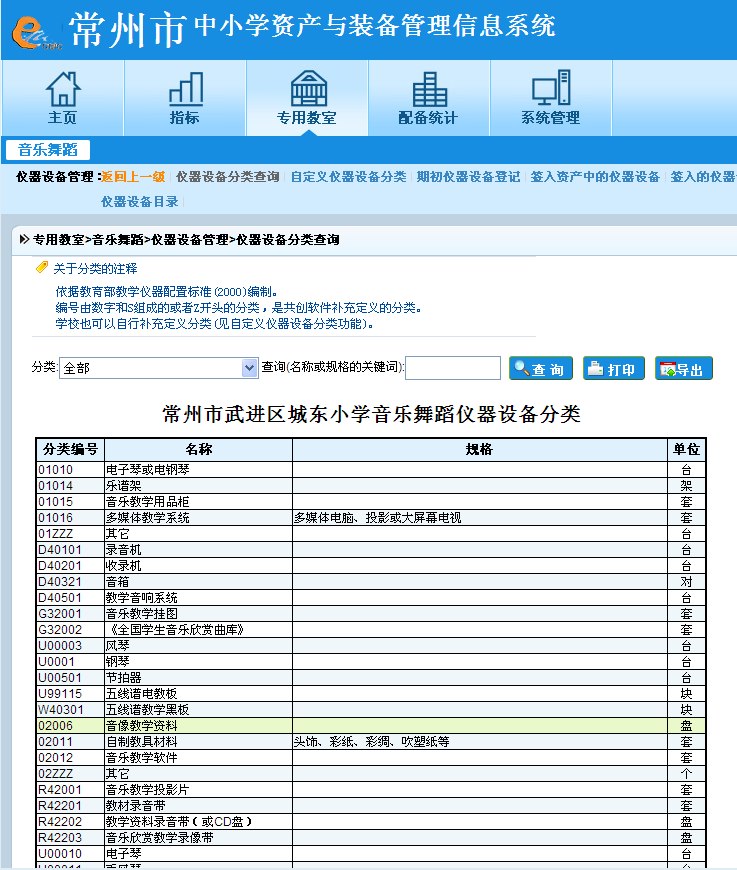Select row 音乐教学软件
This screenshot has width=737, height=870.
click(x=371, y=758)
